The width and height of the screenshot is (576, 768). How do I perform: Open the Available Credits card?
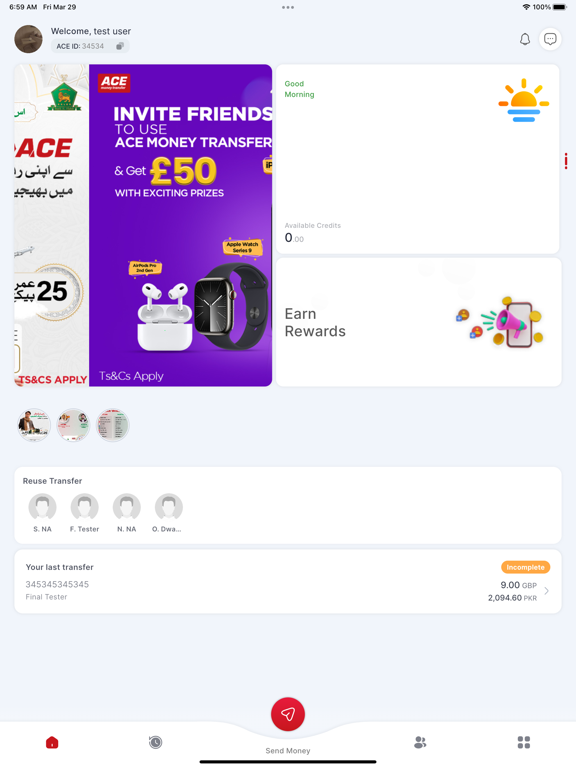click(x=417, y=159)
